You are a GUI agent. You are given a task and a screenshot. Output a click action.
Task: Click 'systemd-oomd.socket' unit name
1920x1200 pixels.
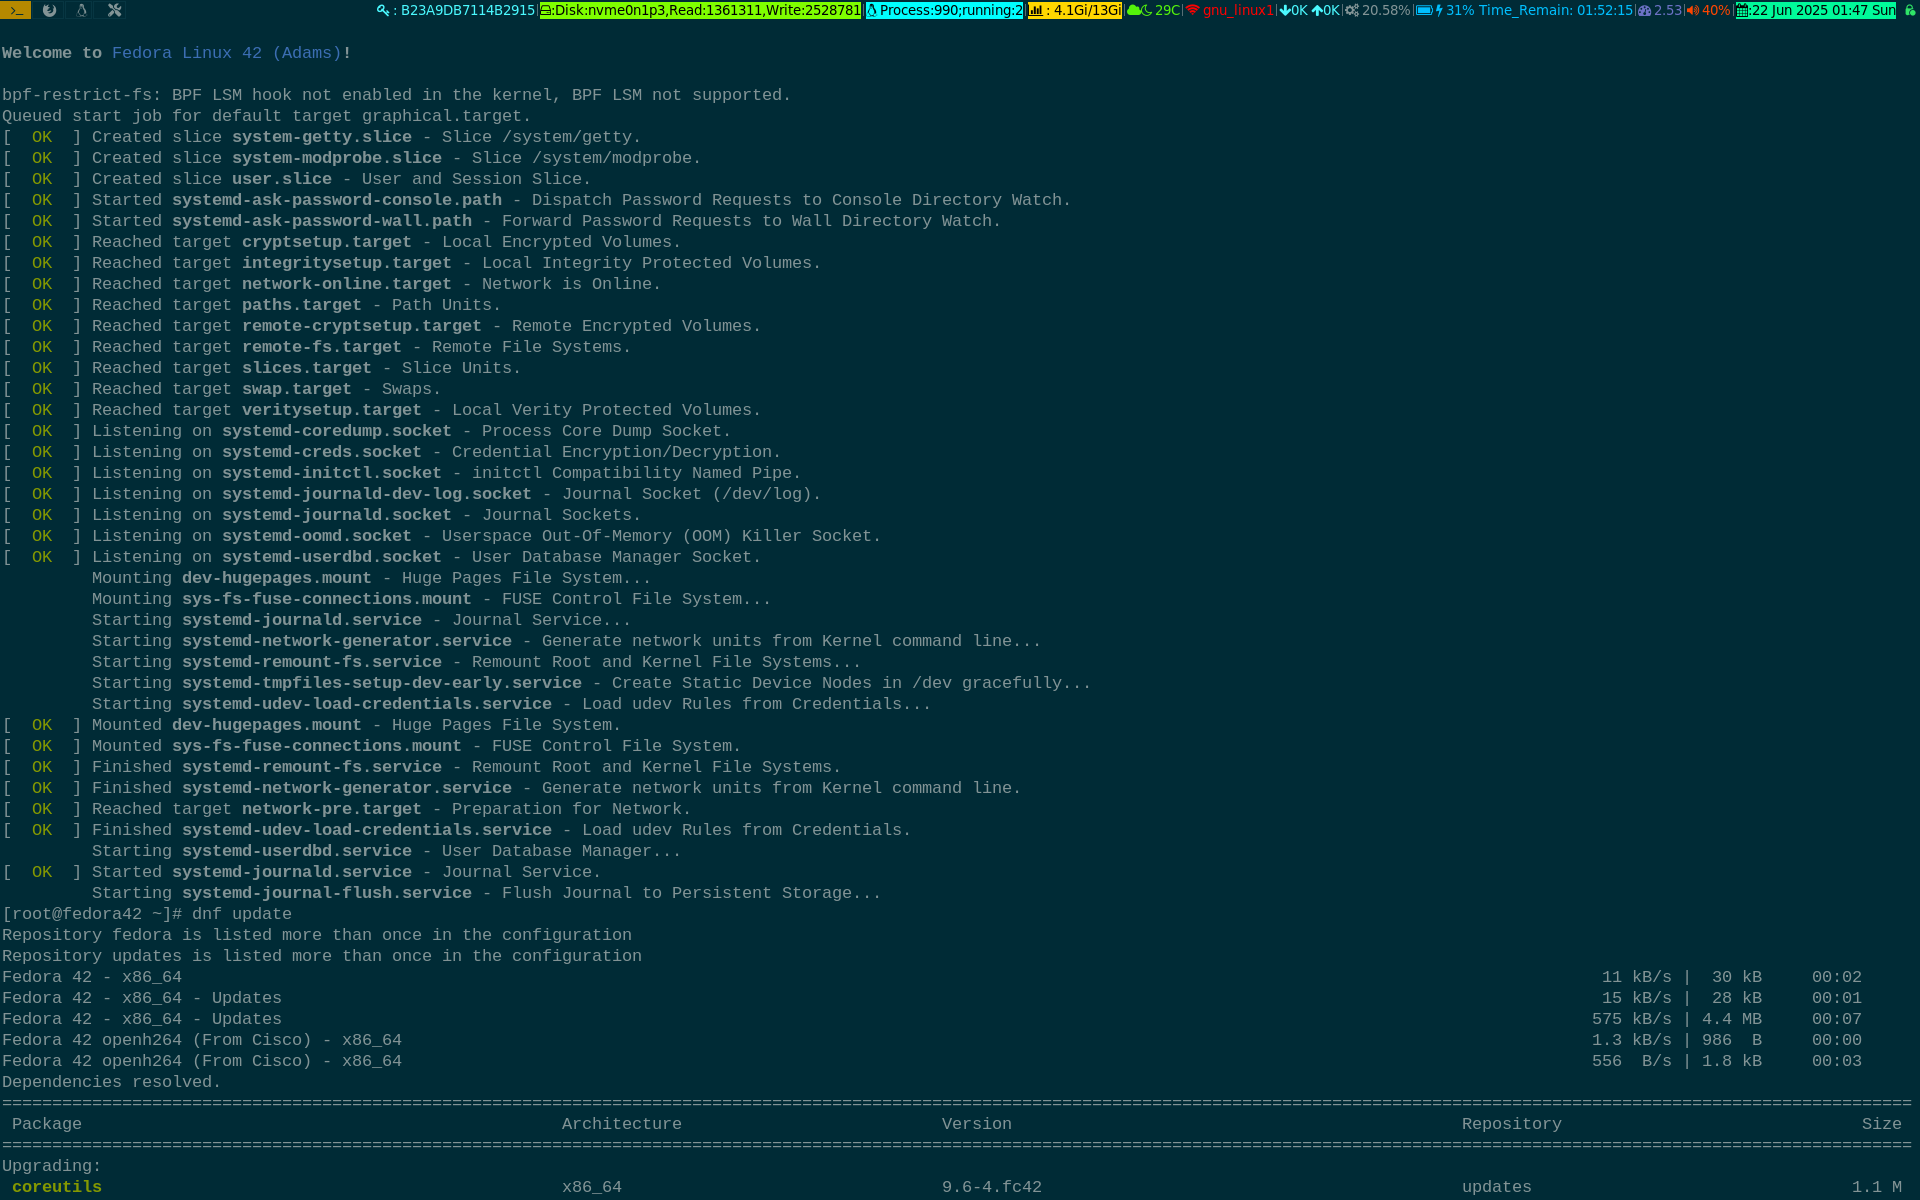coord(317,536)
